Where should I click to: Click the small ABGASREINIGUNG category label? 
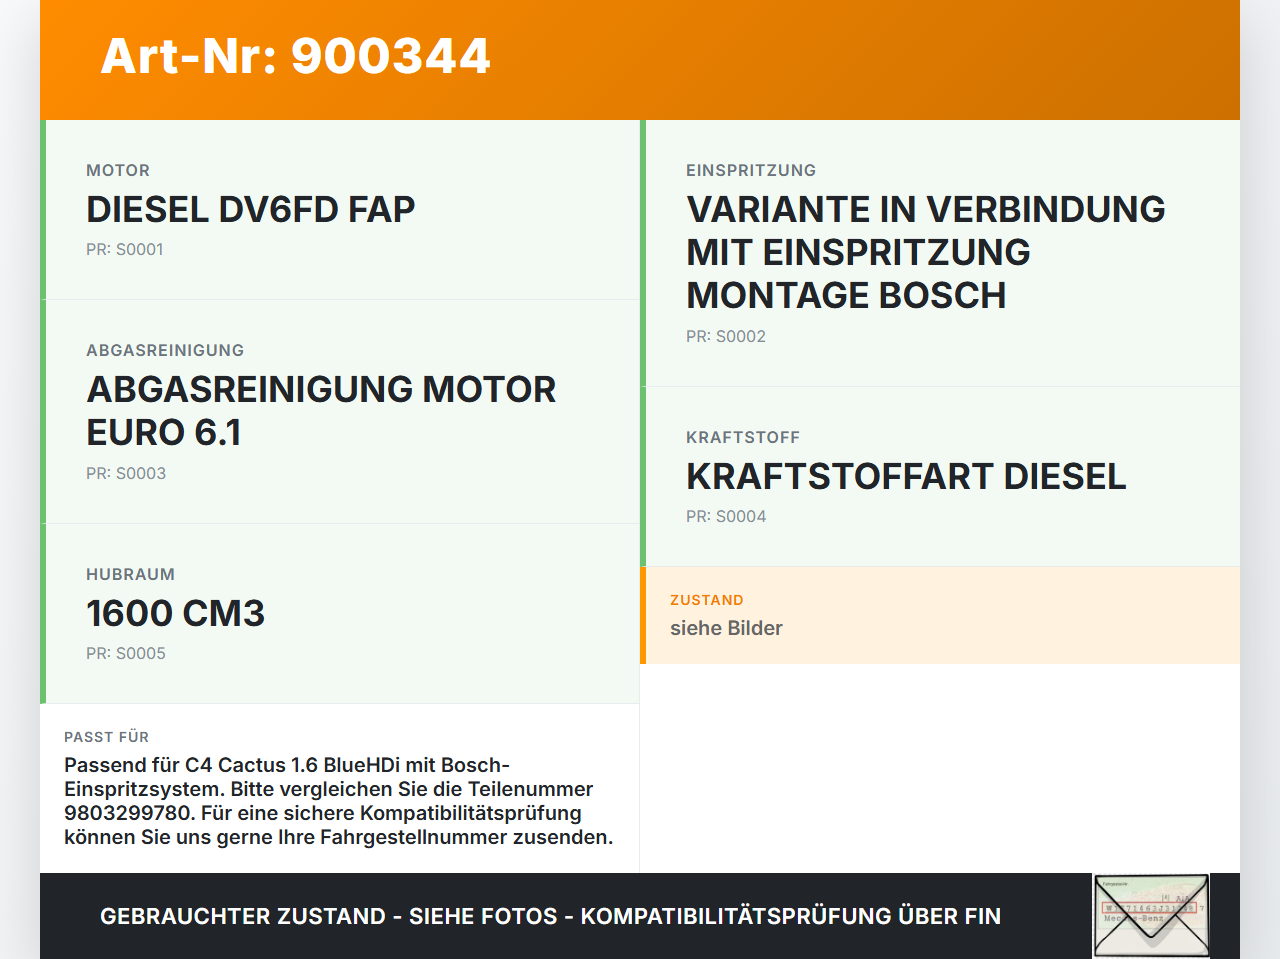coord(165,350)
